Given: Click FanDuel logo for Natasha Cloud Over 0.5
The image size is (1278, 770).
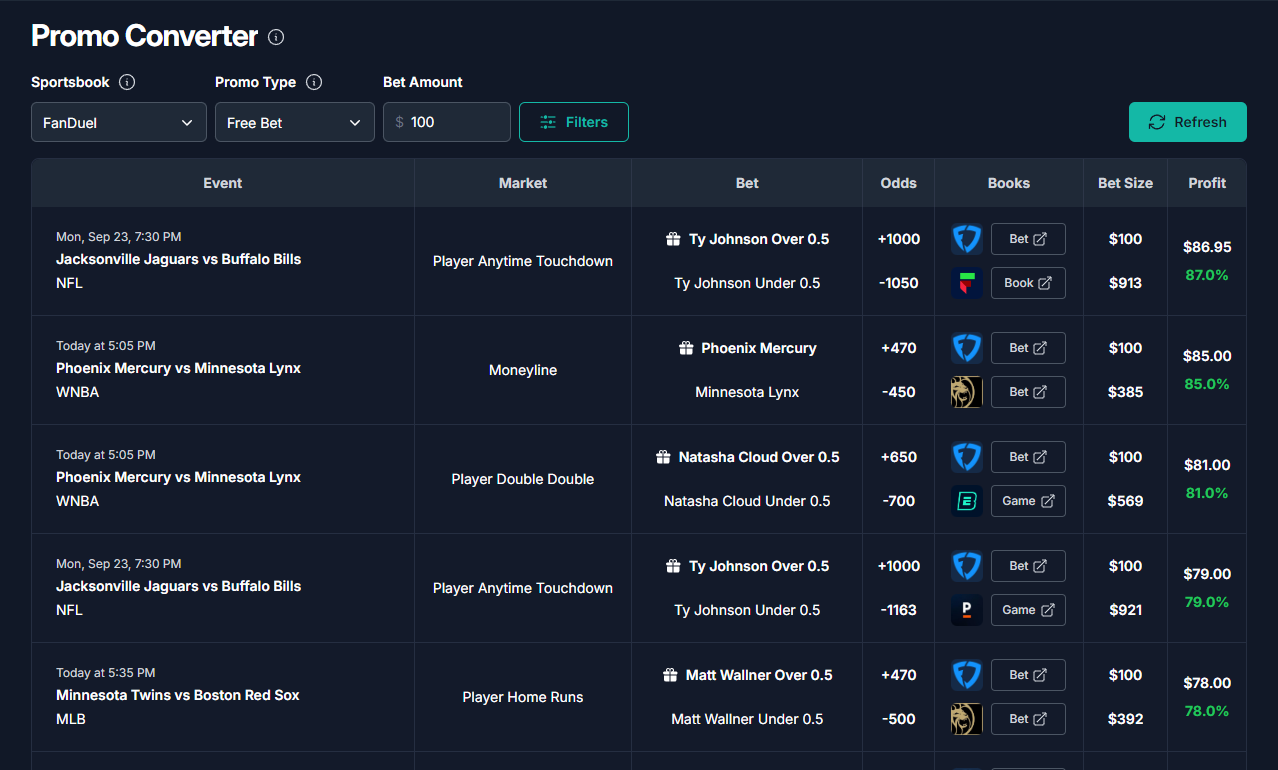Looking at the screenshot, I should tap(967, 457).
